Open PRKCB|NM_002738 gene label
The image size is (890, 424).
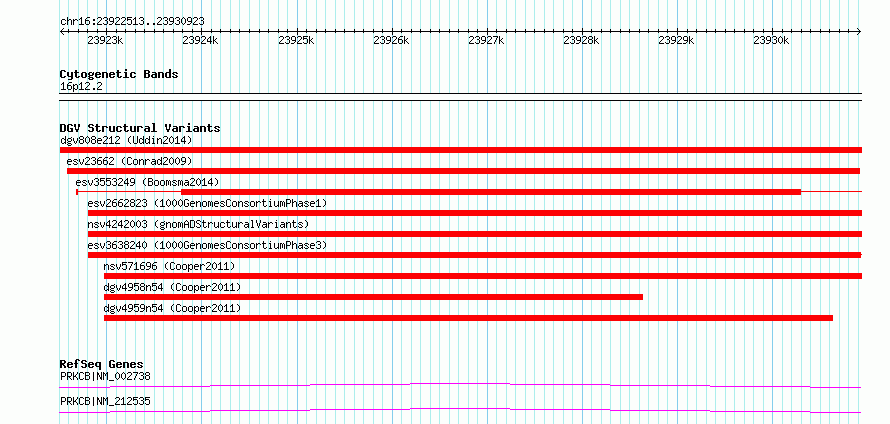105,376
